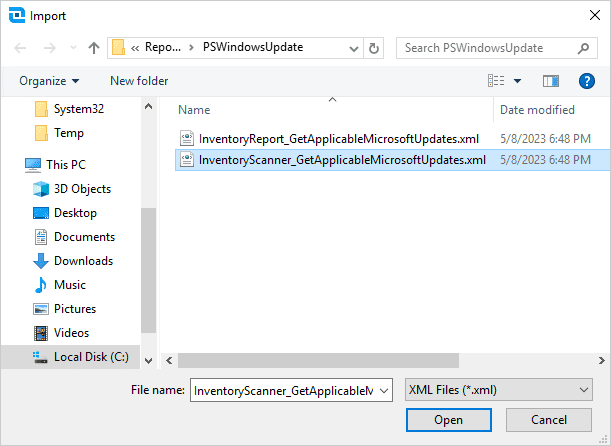
Task: Click the Documents page icon
Action: click(41, 237)
